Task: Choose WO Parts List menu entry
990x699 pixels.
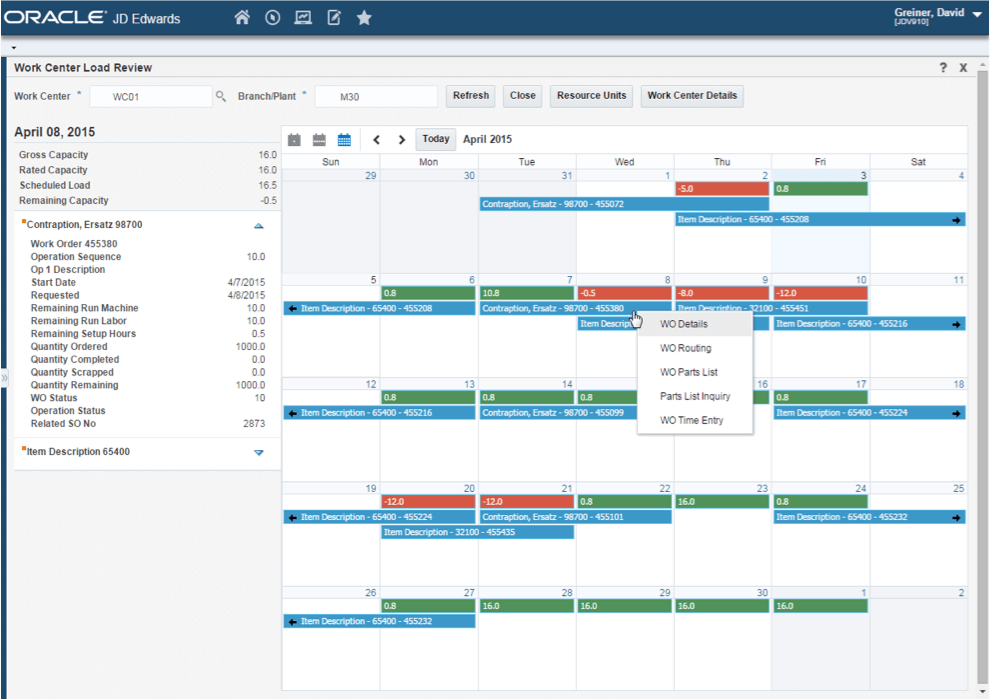Action: (688, 372)
